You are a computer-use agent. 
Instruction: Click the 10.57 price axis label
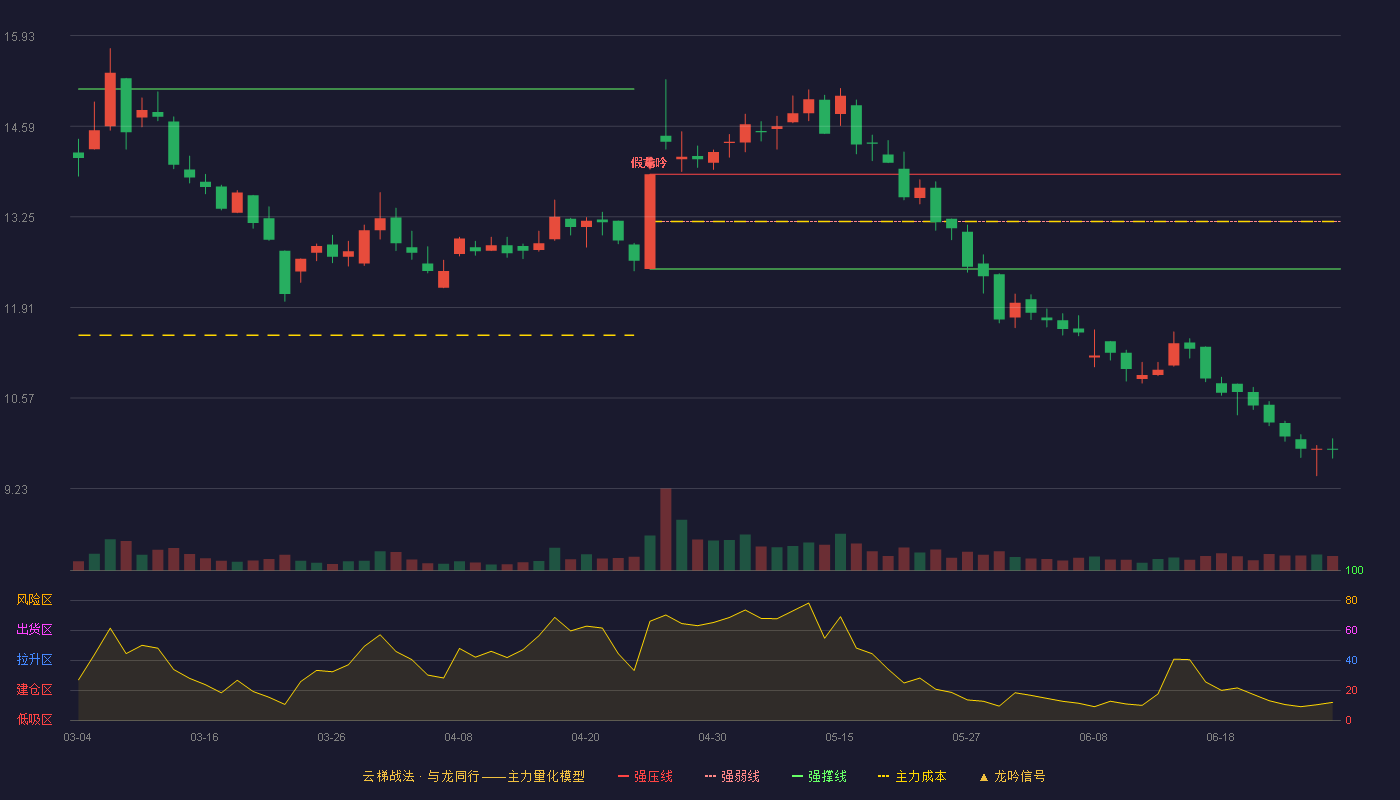tap(19, 399)
